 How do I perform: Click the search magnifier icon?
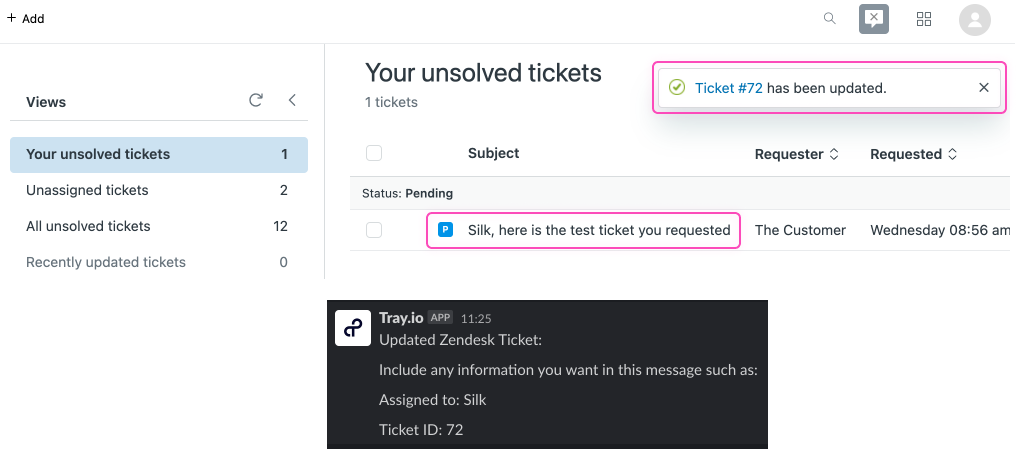click(829, 18)
